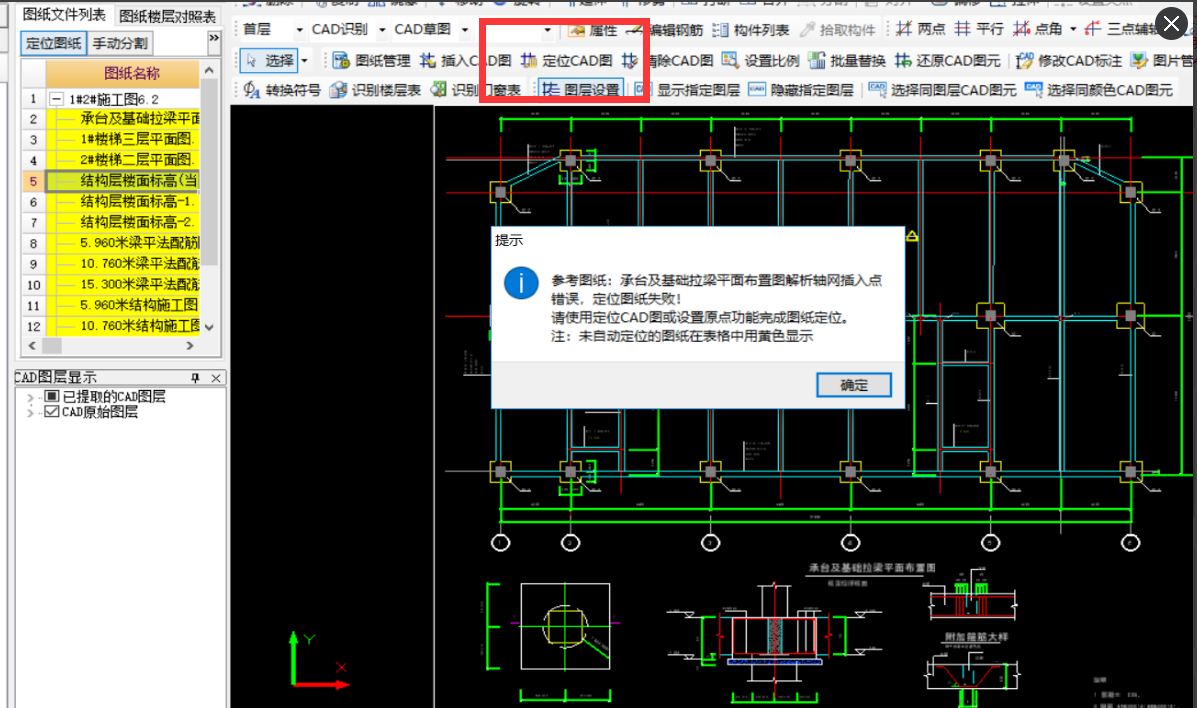
Task: Click row number 10 header cell
Action: coord(34,285)
